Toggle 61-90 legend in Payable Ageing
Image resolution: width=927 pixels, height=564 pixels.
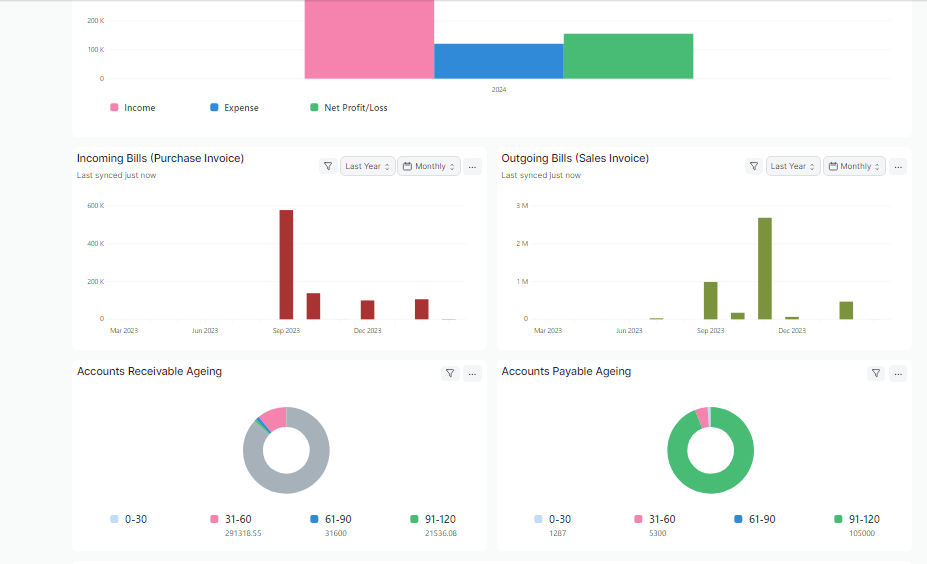coord(738,519)
